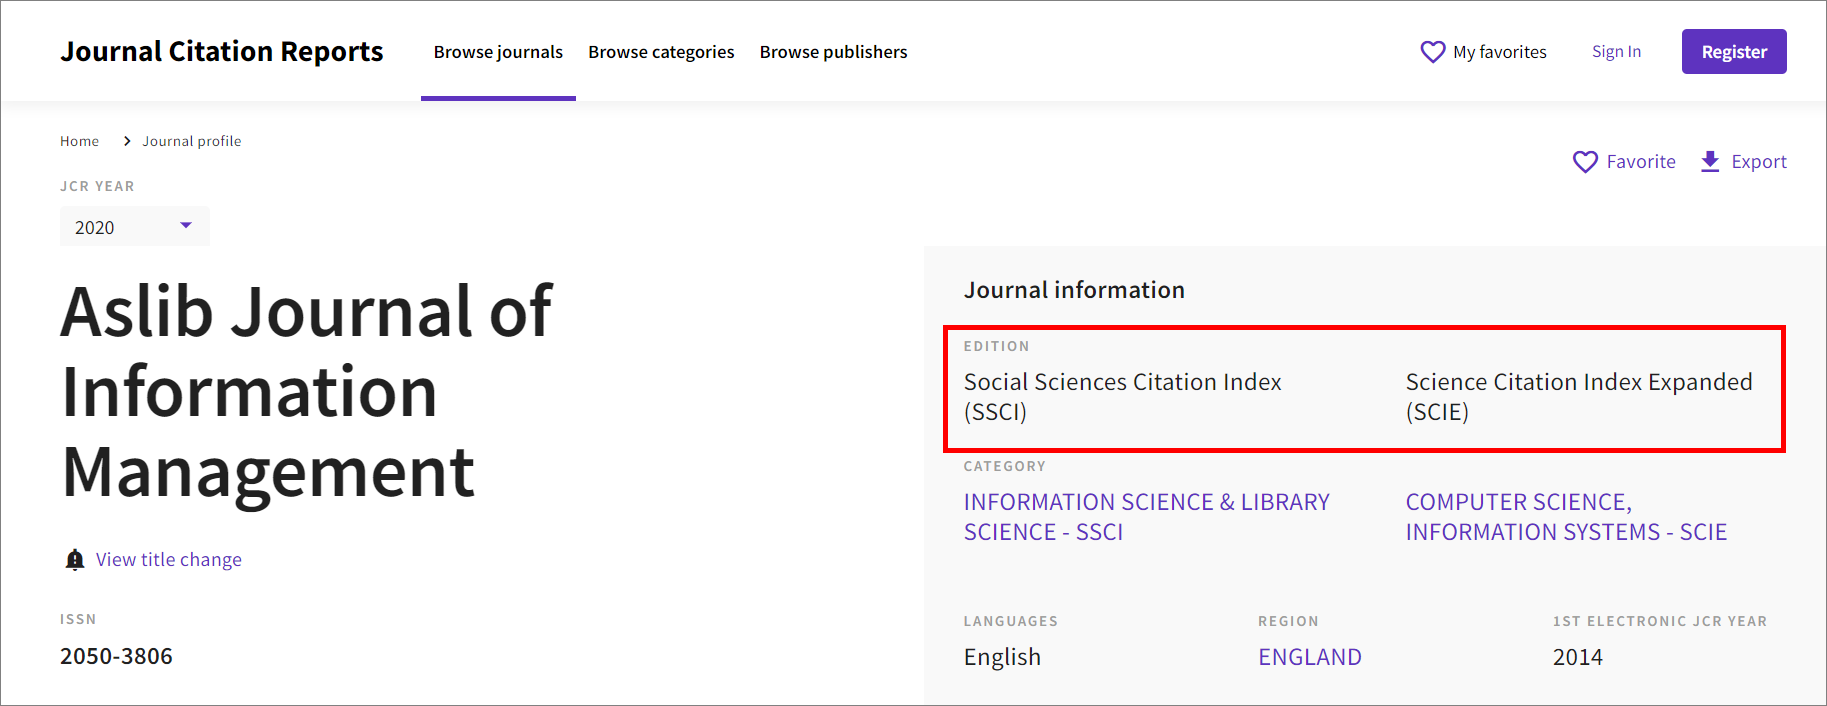Open Computer Science, Information Systems category link
1827x706 pixels.
tap(1566, 517)
